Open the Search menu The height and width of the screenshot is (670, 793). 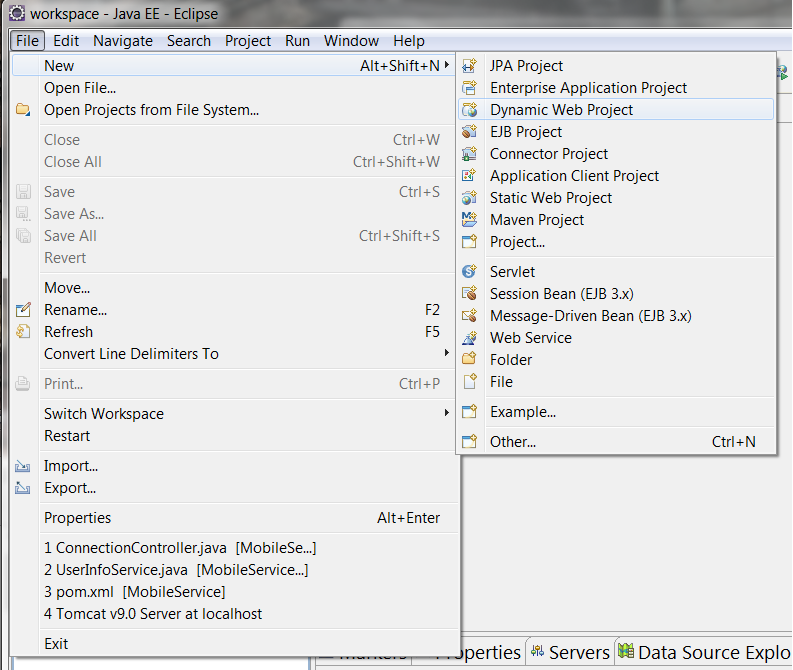(x=189, y=41)
